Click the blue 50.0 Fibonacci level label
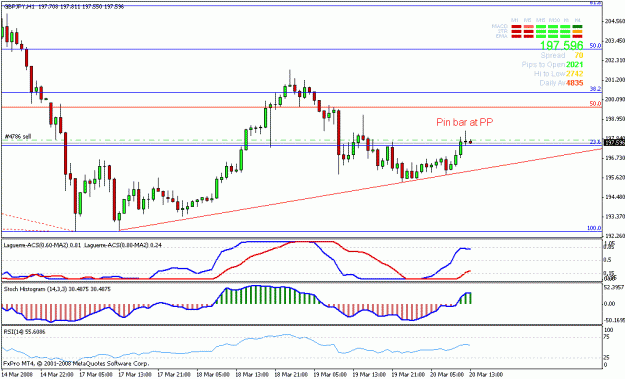This screenshot has height=379, width=625. (595, 45)
